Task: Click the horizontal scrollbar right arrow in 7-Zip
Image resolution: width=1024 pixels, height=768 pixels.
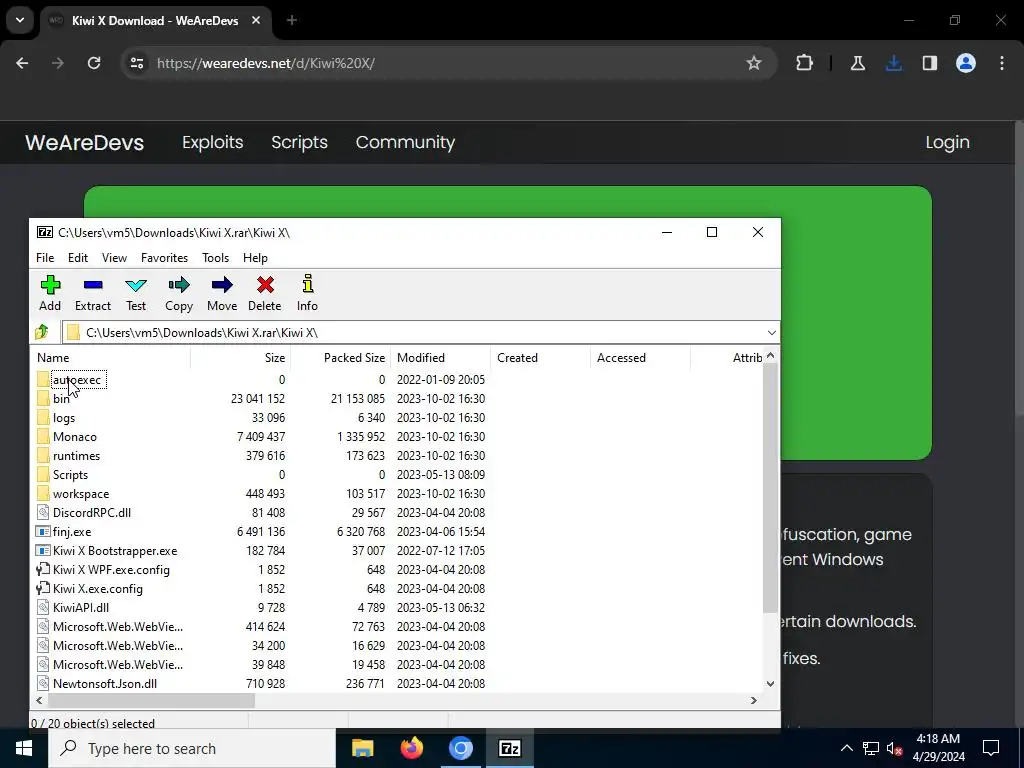Action: coord(754,700)
